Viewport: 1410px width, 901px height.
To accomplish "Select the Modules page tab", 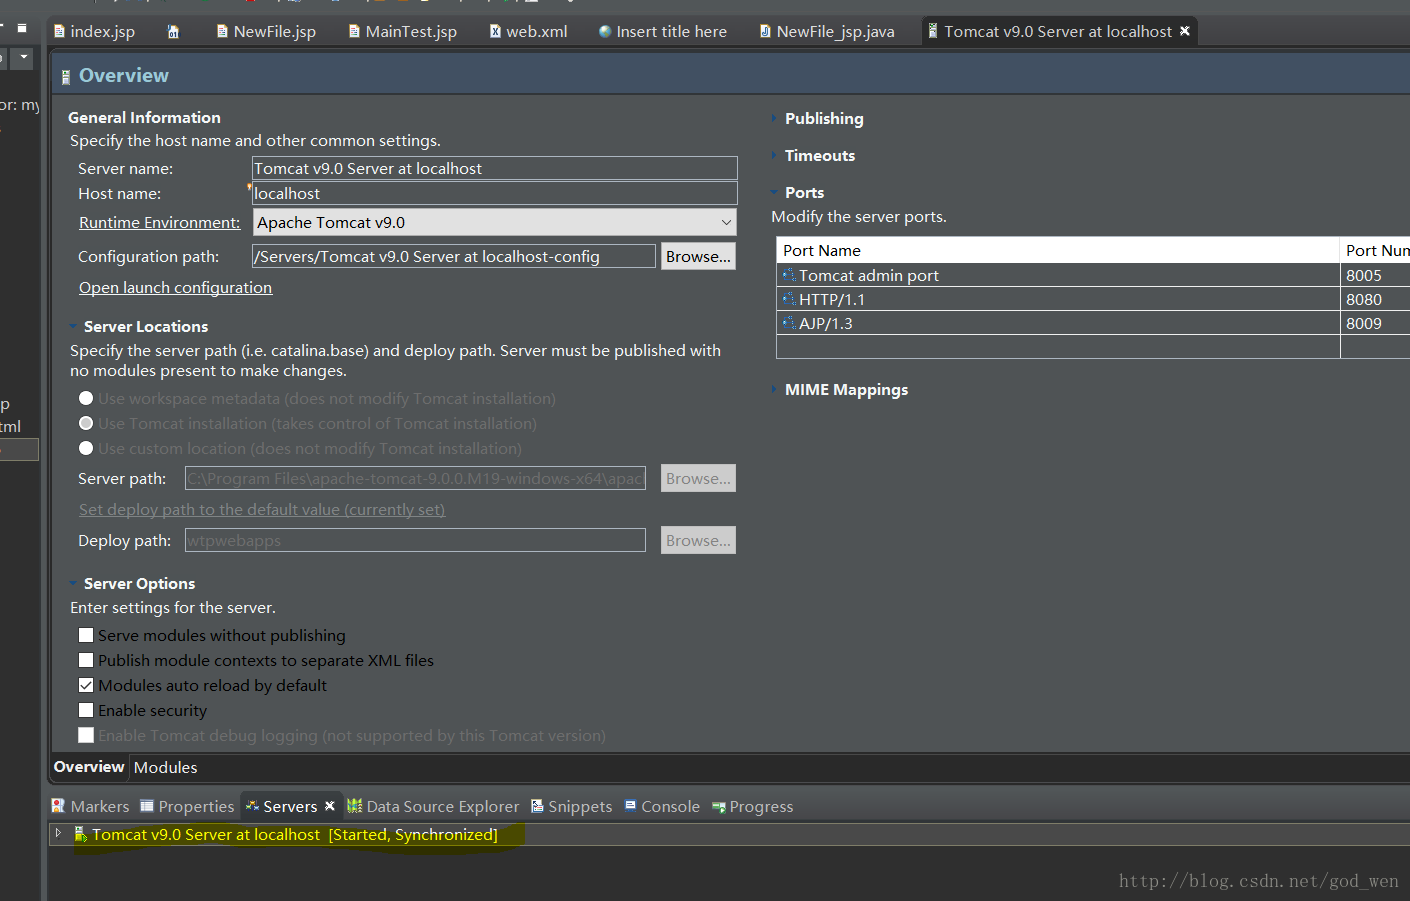I will (x=166, y=768).
